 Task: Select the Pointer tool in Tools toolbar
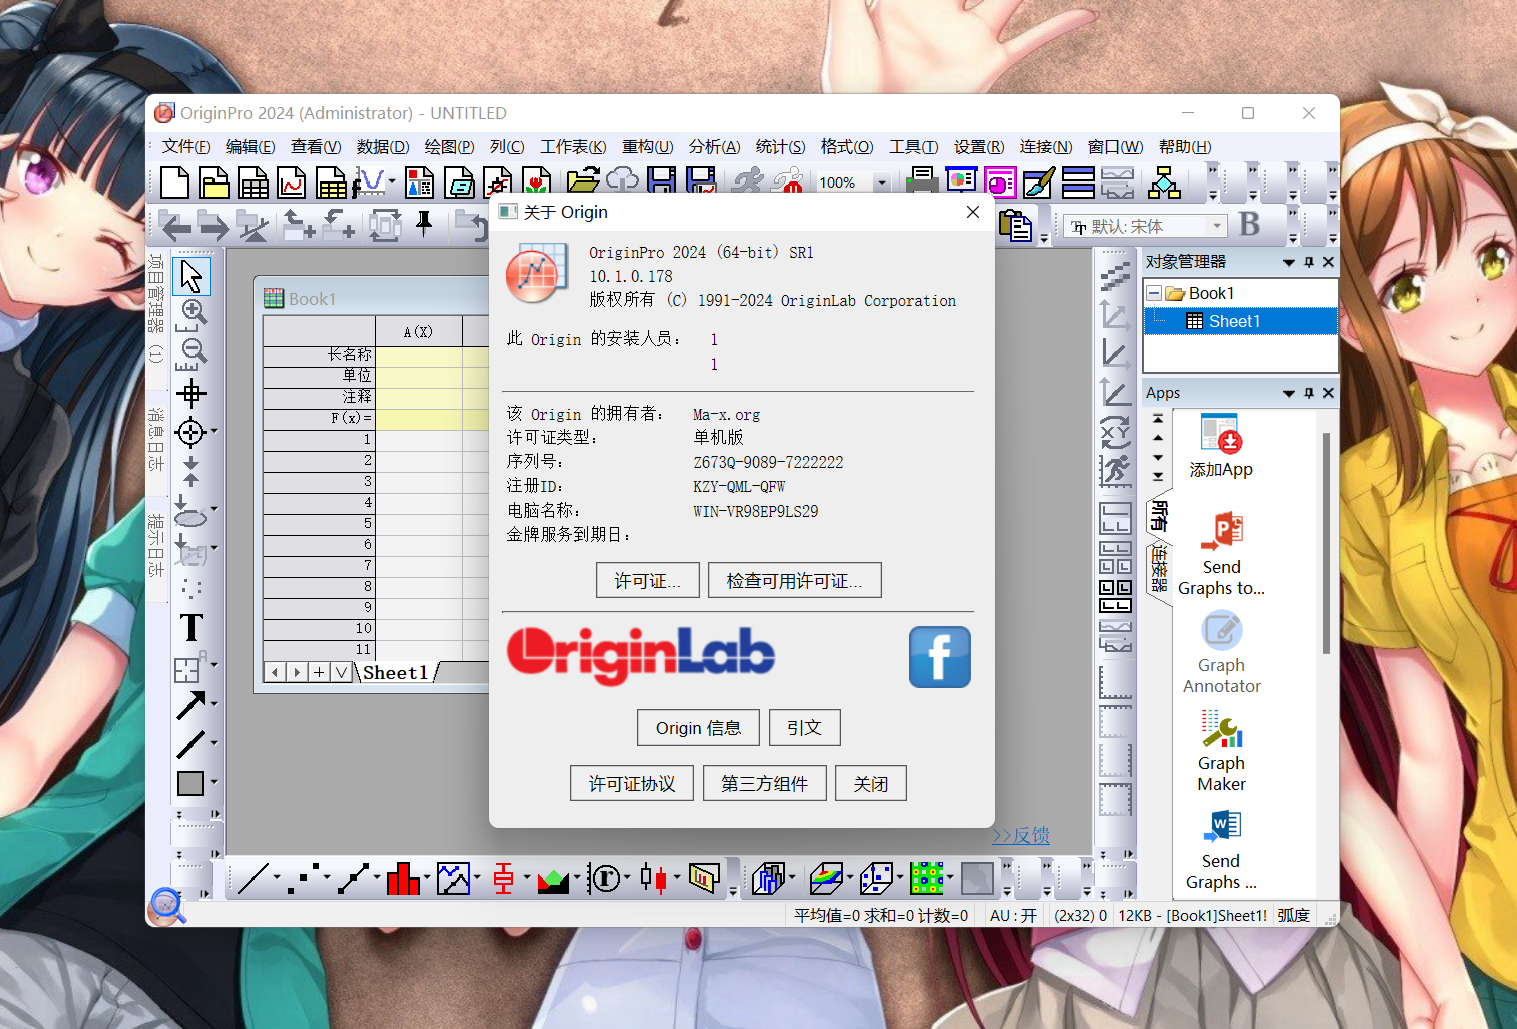pyautogui.click(x=191, y=276)
